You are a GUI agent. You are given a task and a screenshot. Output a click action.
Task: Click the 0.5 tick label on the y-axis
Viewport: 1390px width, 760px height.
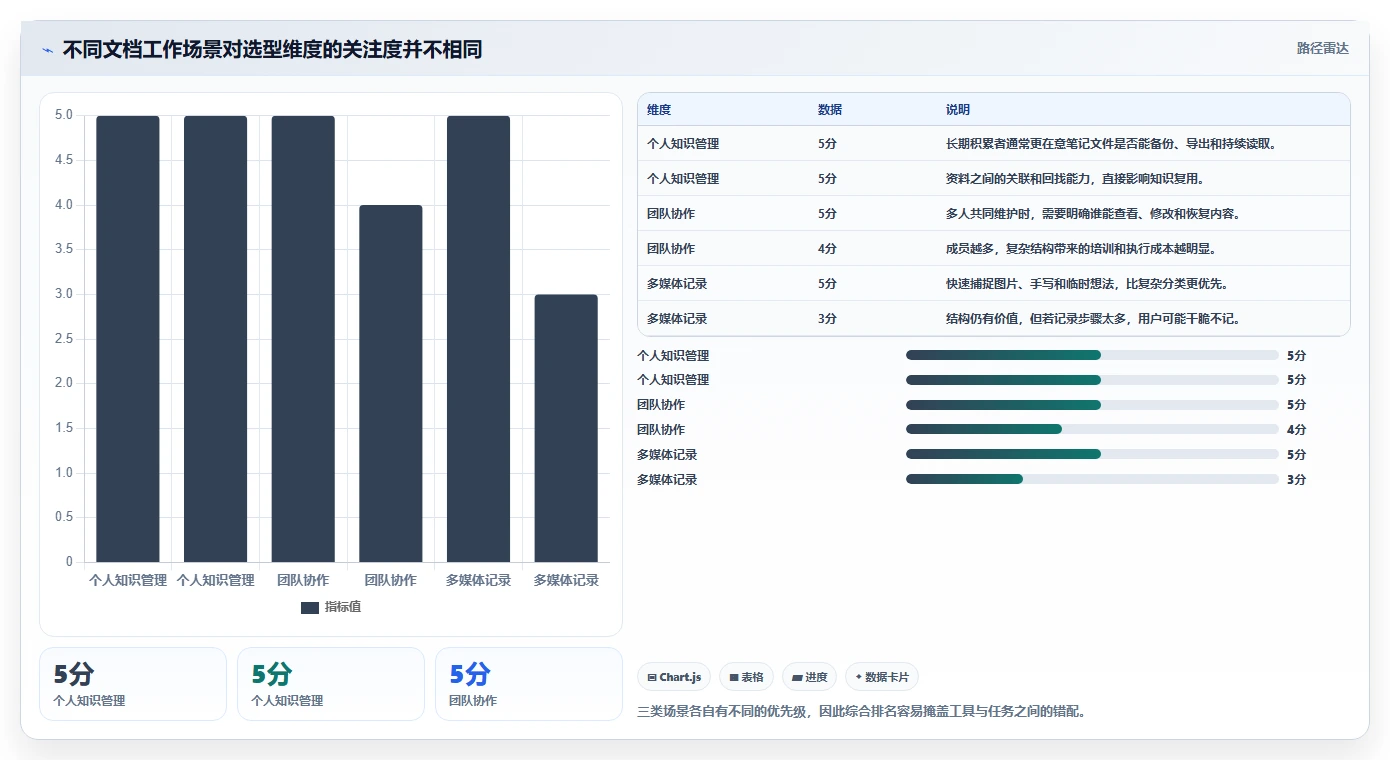pos(64,517)
